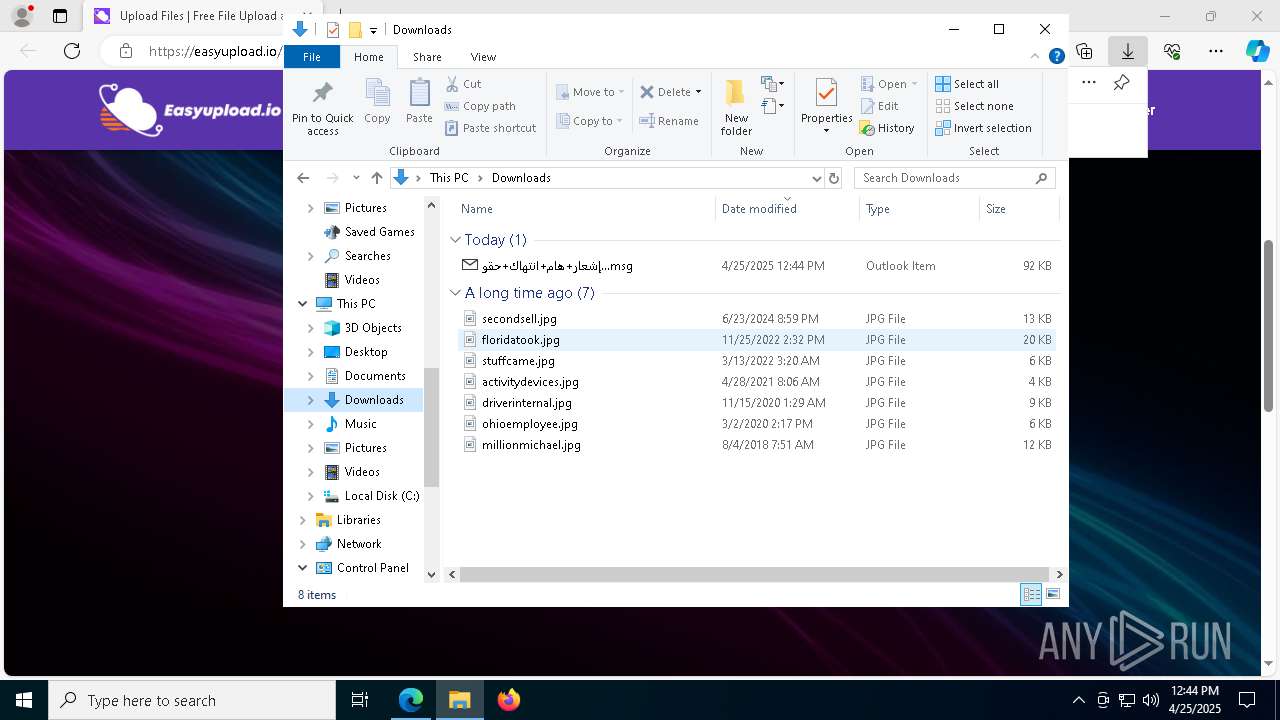Viewport: 1280px width, 720px height.
Task: Sort by Name column header
Action: click(x=585, y=209)
